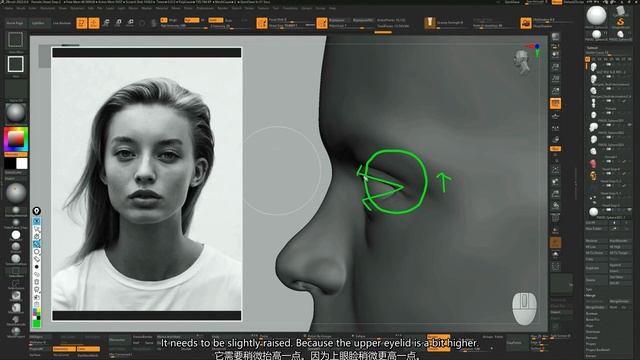The image size is (640, 360).
Task: Select the Rotate transform icon
Action: click(x=130, y=23)
